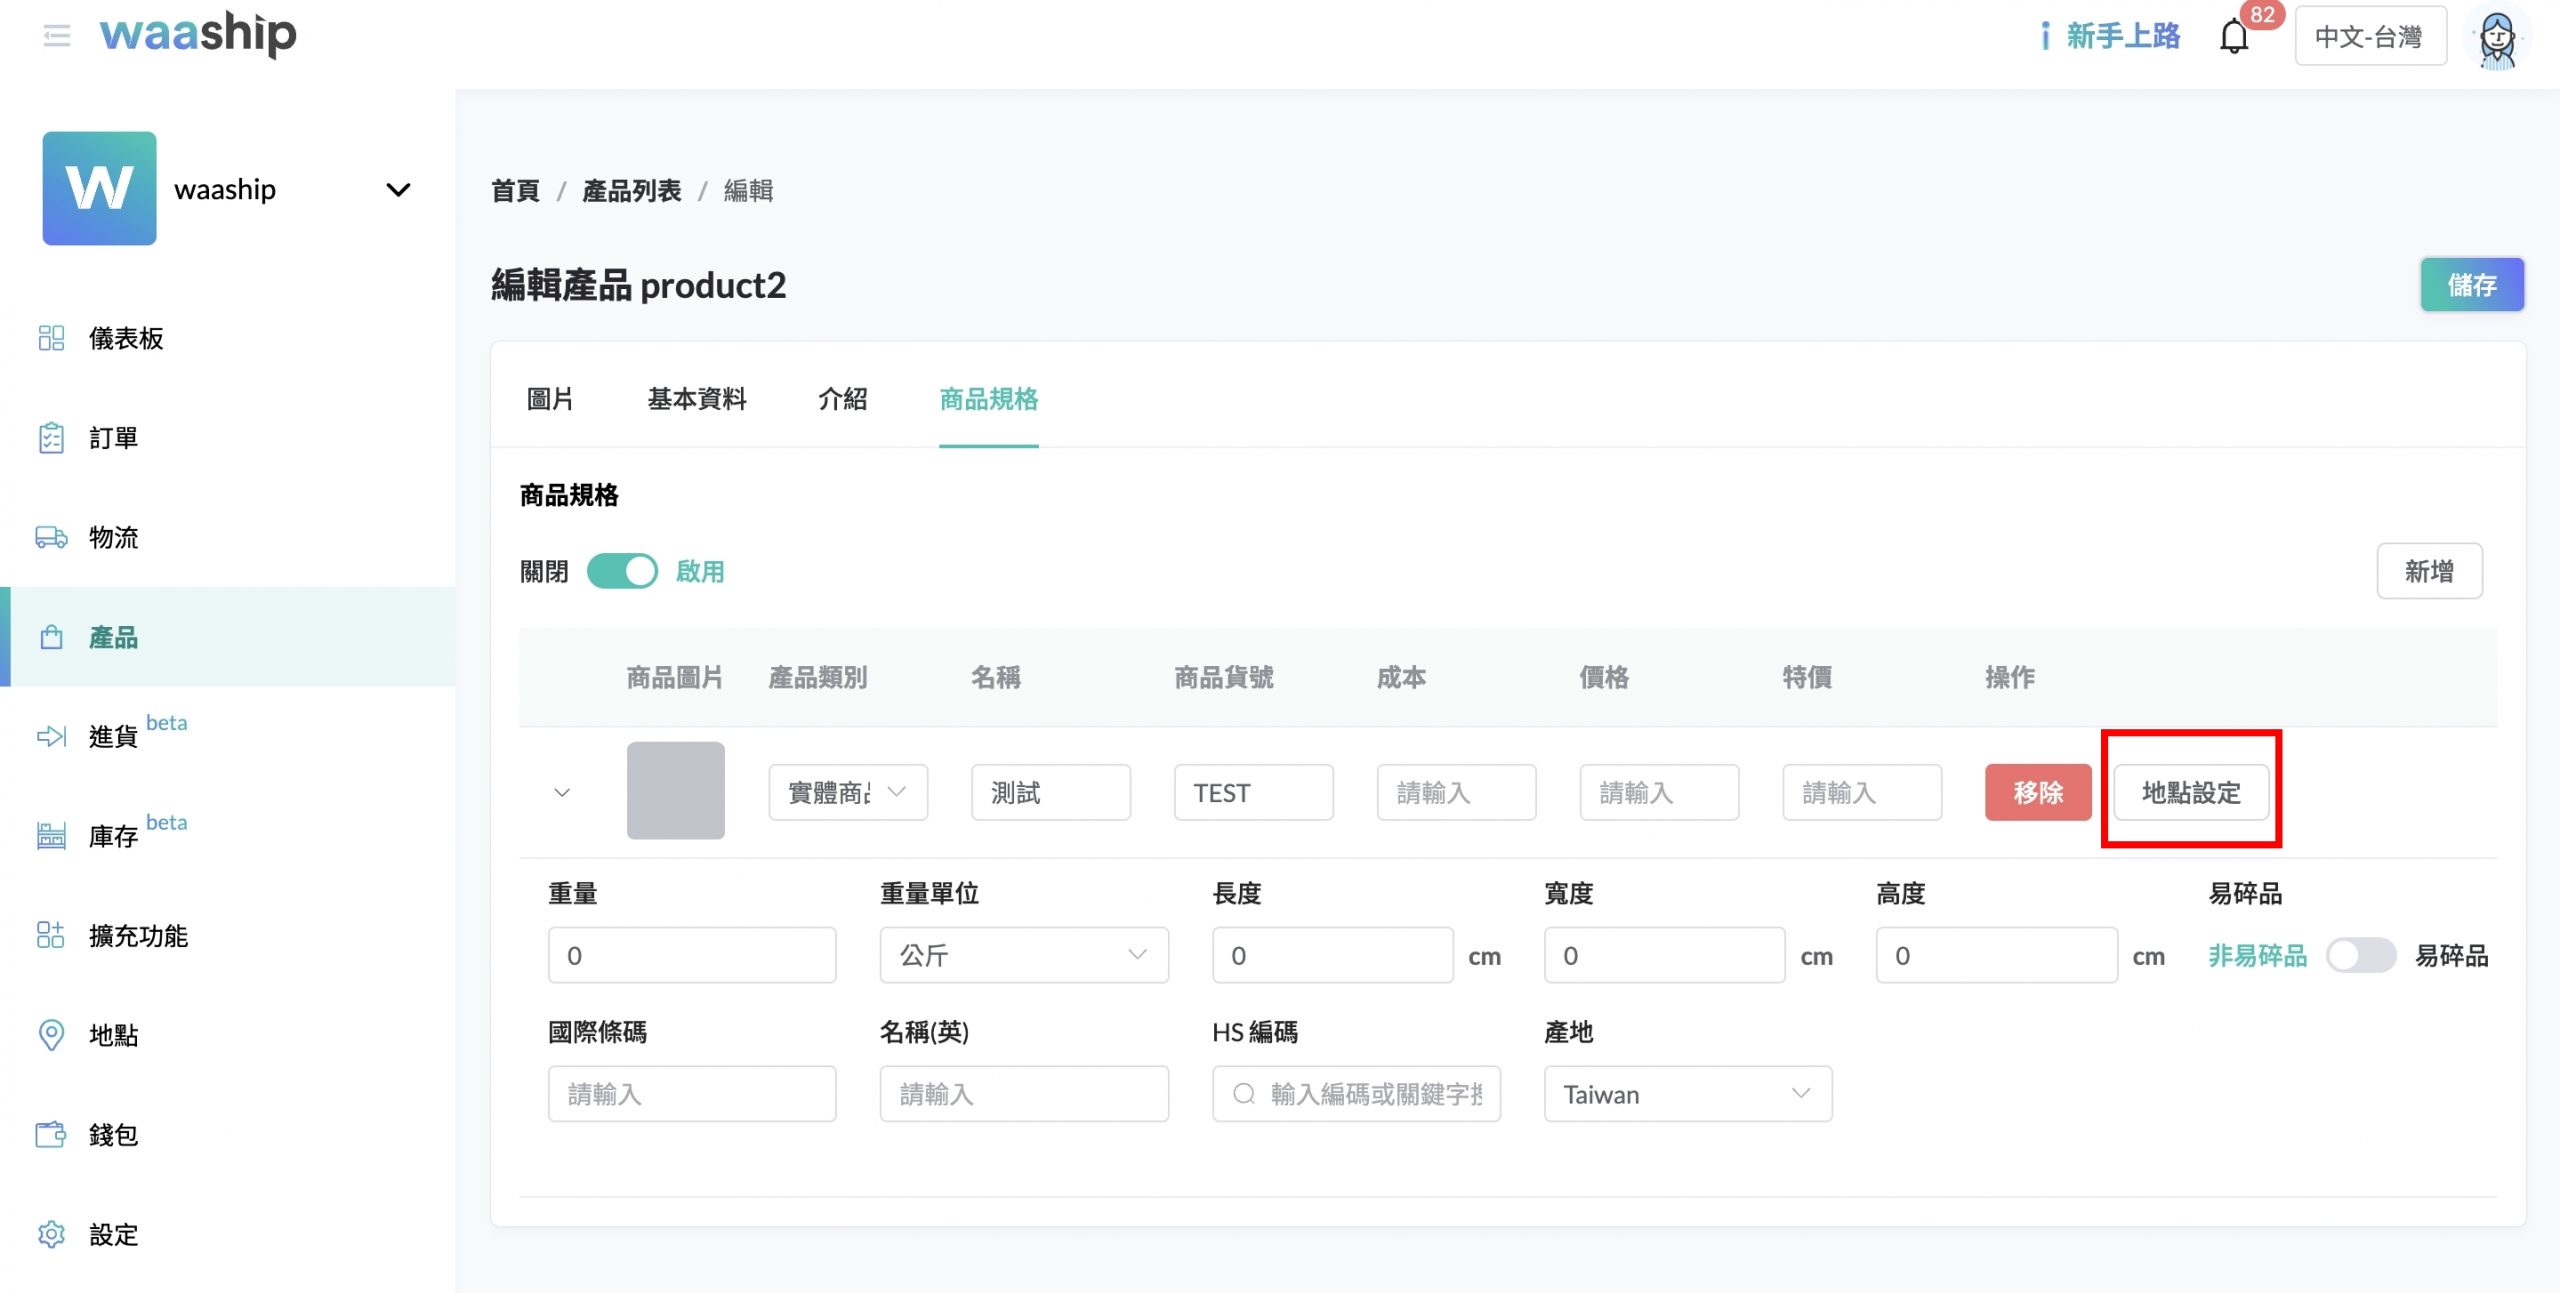Collapse sidebar with hamburger menu icon

[x=57, y=37]
